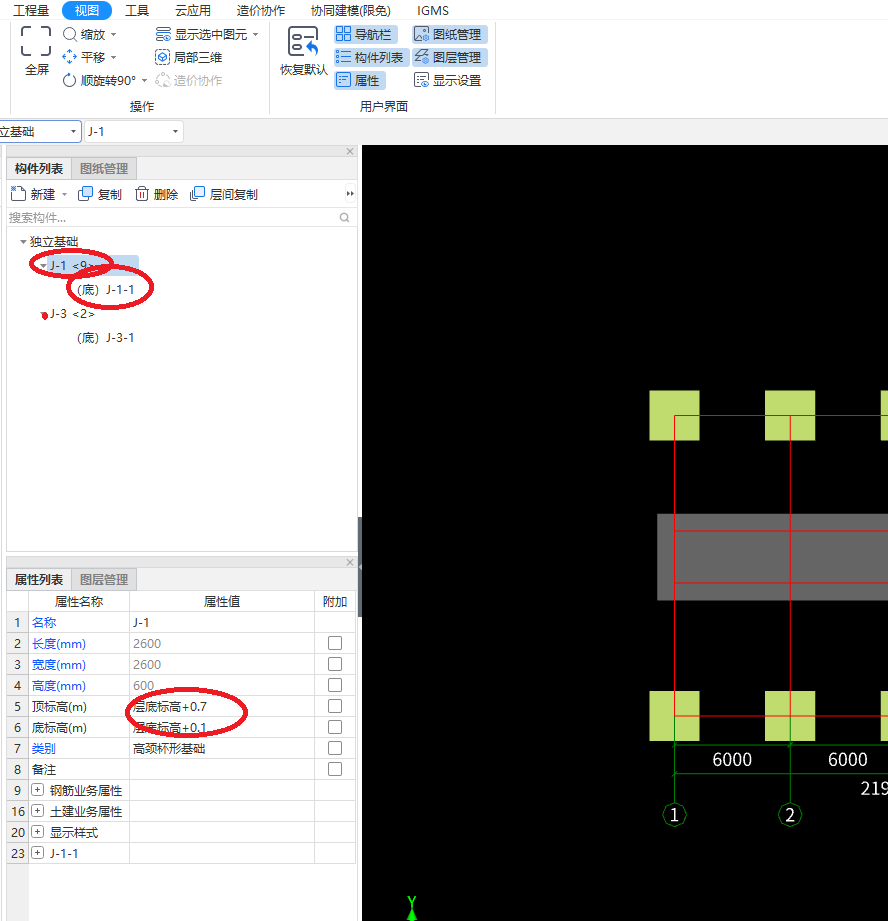Open the 造价协作 ribbon tab
Viewport: 888px width, 921px height.
click(x=261, y=11)
